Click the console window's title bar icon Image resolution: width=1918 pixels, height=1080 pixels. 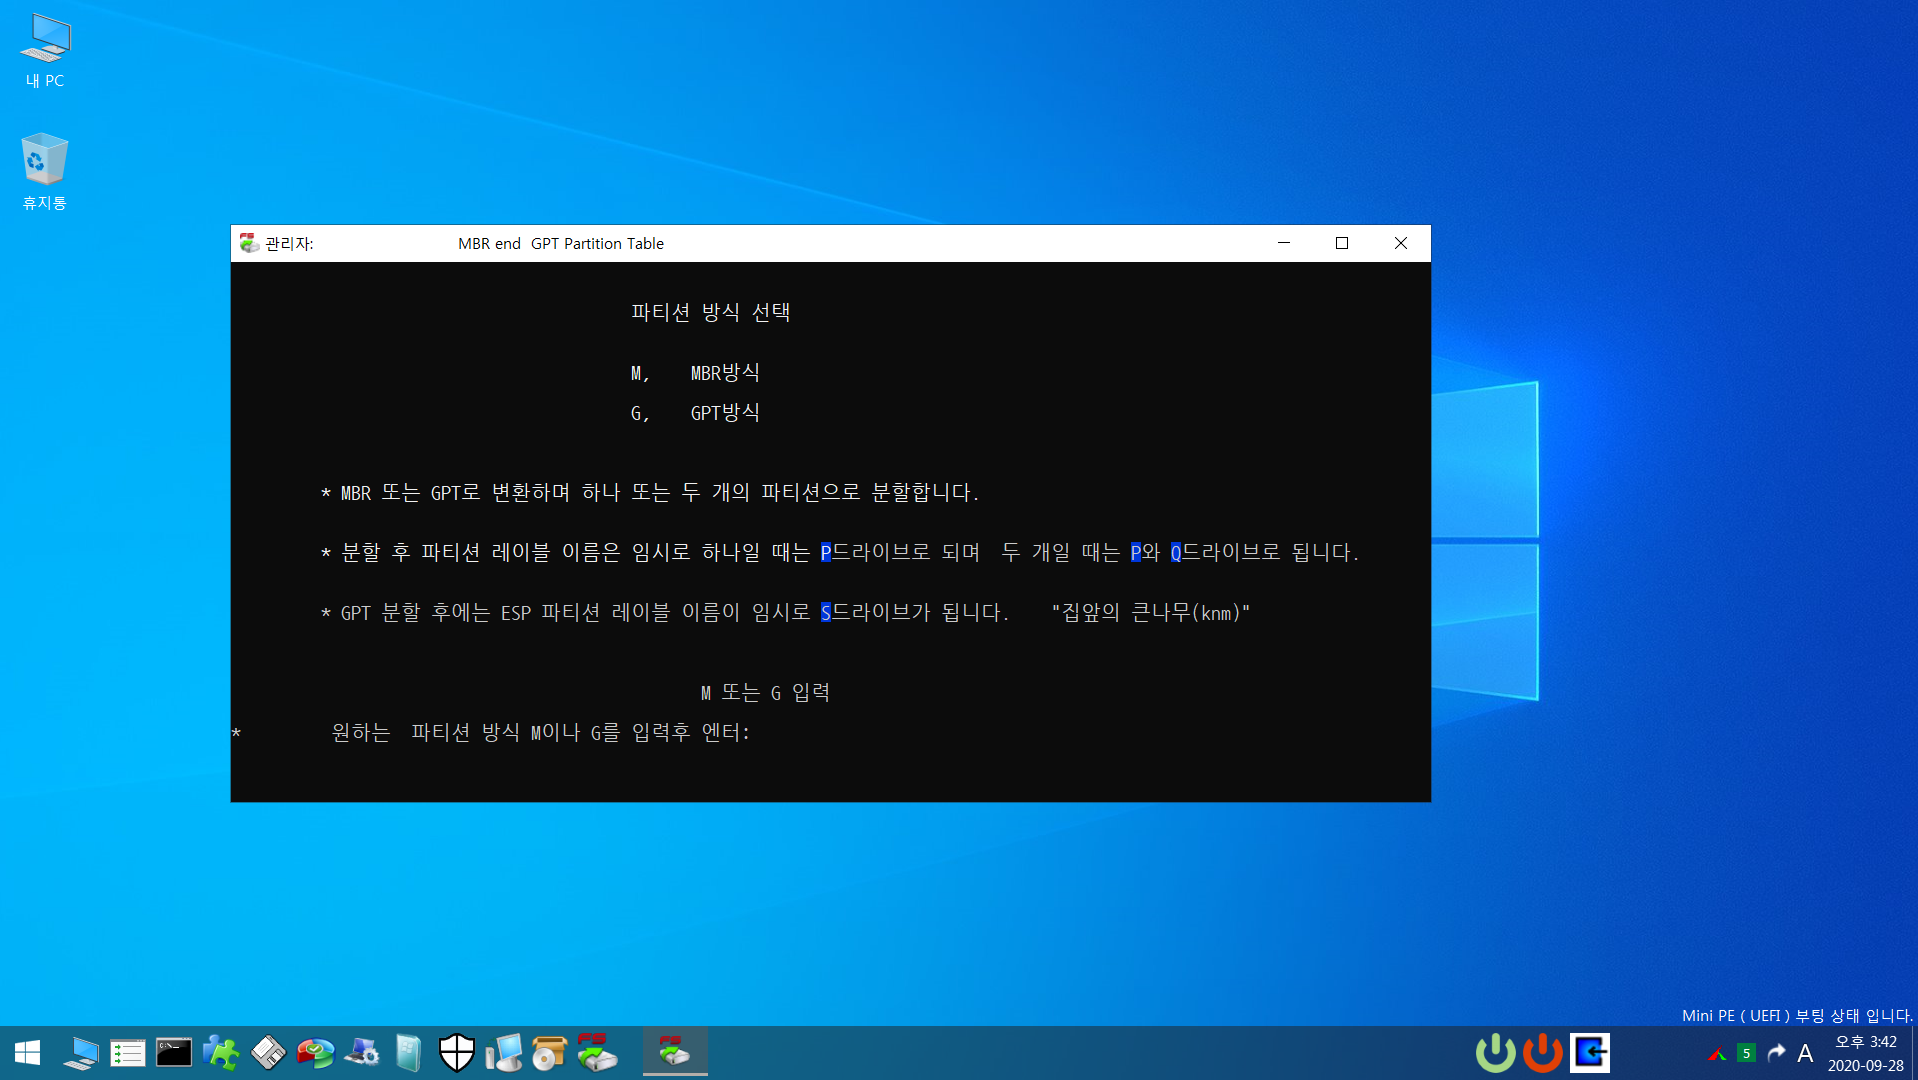point(249,243)
